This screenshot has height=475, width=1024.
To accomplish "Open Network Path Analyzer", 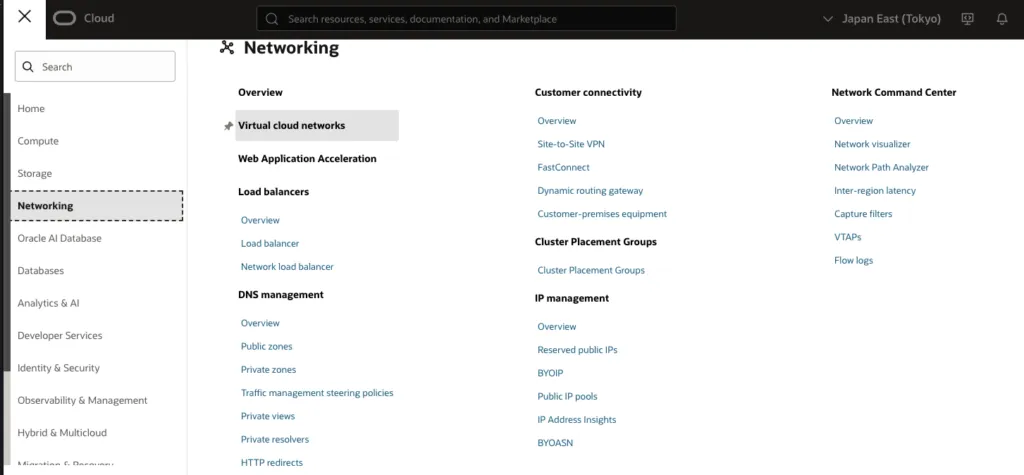I will coord(881,168).
